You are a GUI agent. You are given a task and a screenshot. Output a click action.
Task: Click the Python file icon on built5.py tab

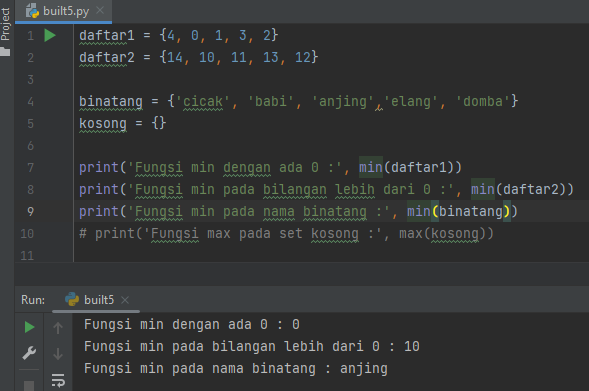click(32, 11)
